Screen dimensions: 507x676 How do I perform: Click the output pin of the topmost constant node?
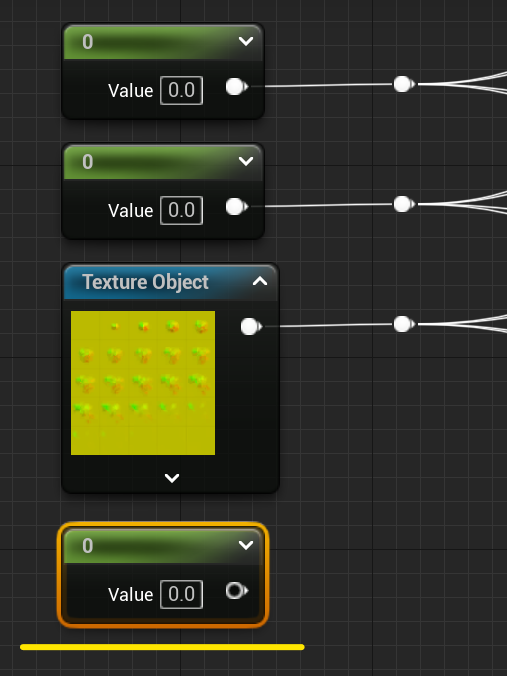[x=236, y=87]
